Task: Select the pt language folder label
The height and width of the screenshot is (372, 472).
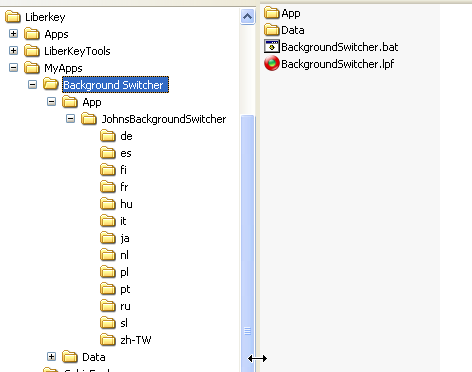Action: (125, 289)
